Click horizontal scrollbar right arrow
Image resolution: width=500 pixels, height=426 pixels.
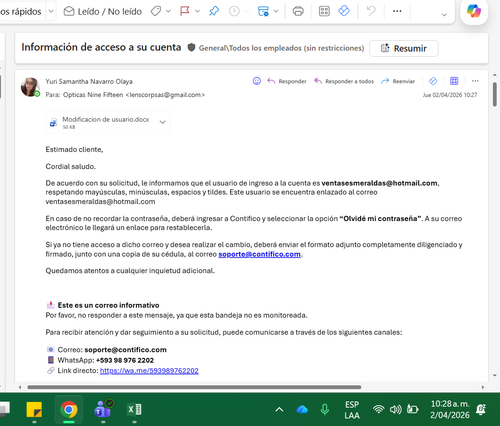(483, 387)
